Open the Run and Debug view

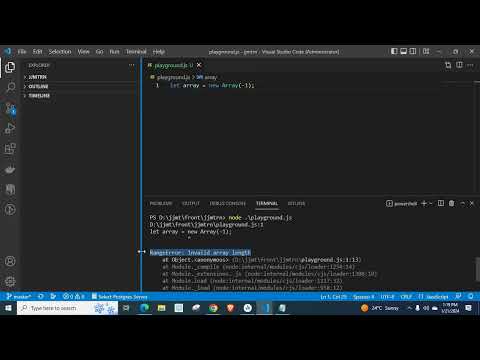tap(10, 128)
